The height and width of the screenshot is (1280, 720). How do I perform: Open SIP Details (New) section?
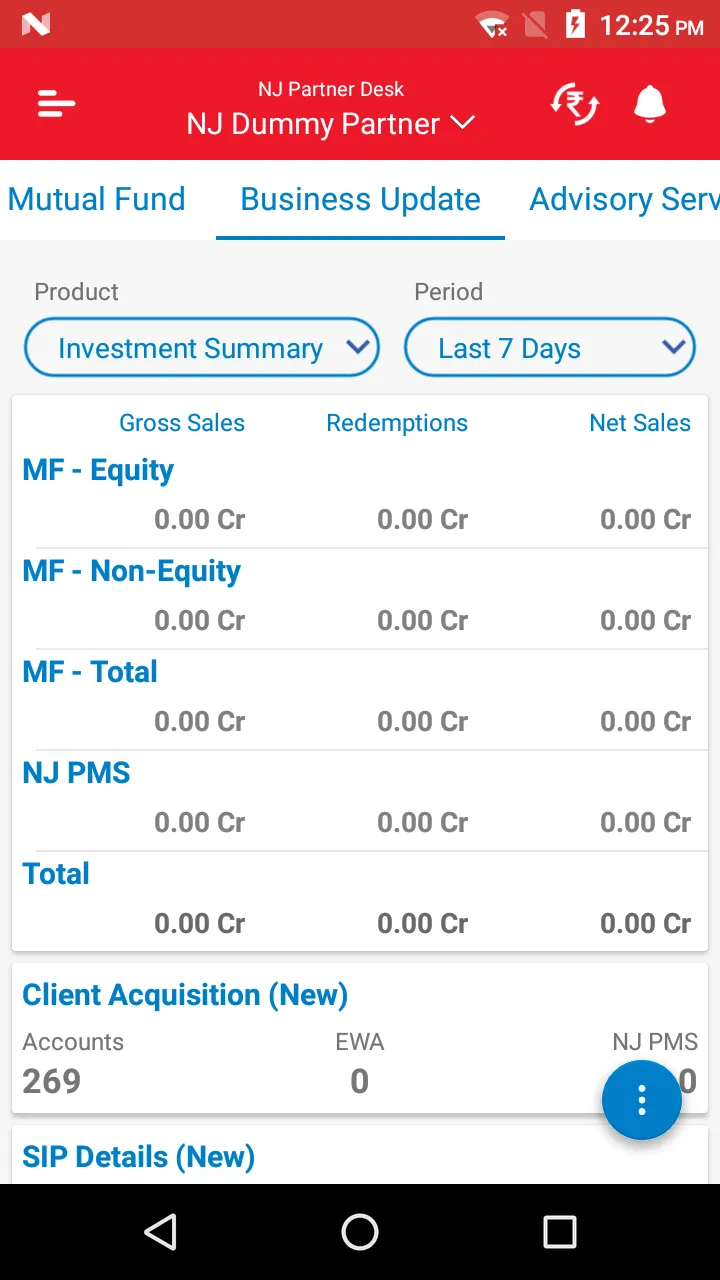(x=139, y=1157)
